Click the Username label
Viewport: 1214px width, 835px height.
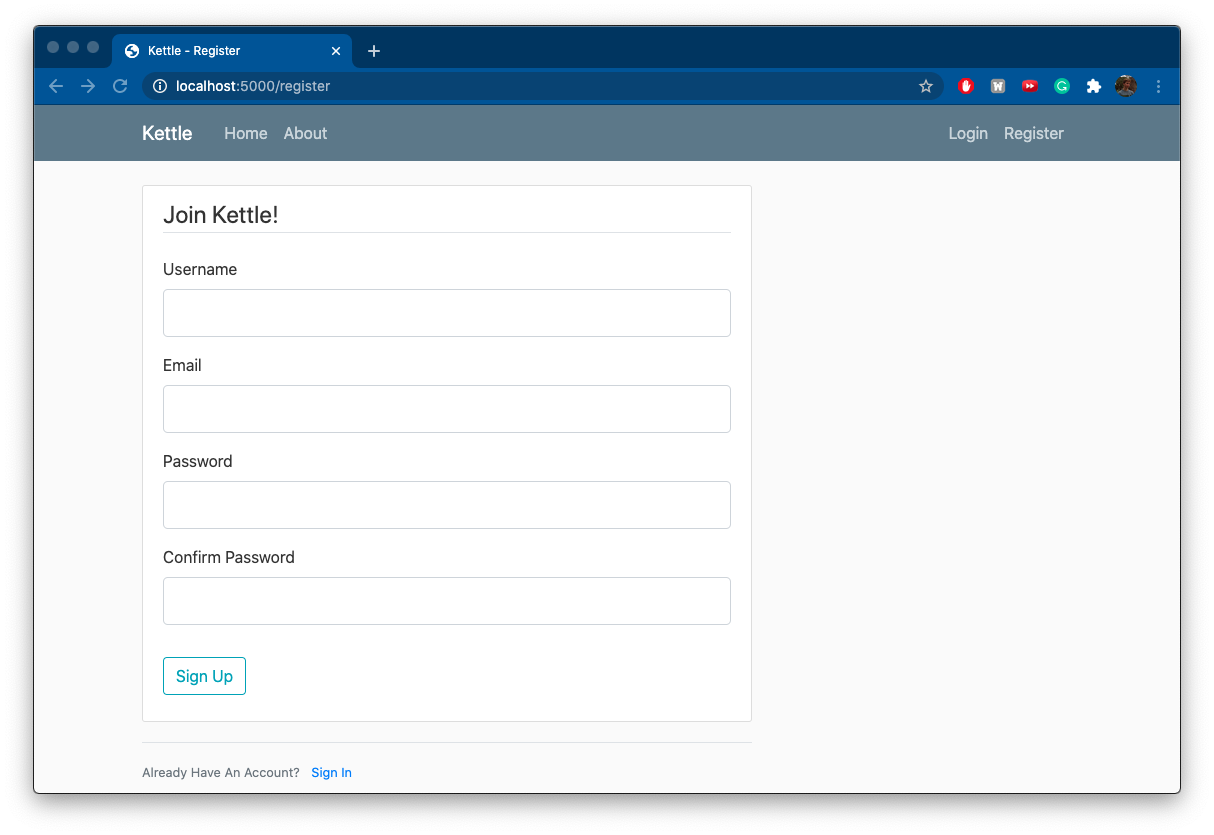click(x=200, y=270)
